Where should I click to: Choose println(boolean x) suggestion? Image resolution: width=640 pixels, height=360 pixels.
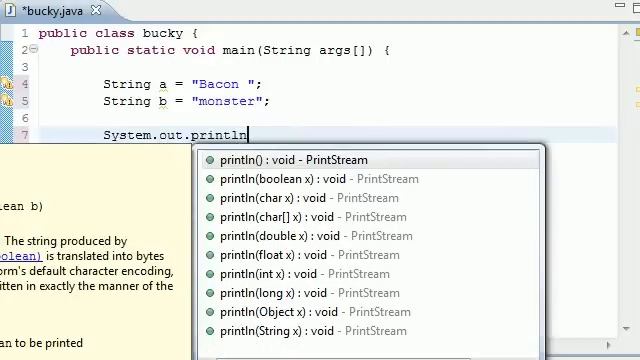coord(371,179)
